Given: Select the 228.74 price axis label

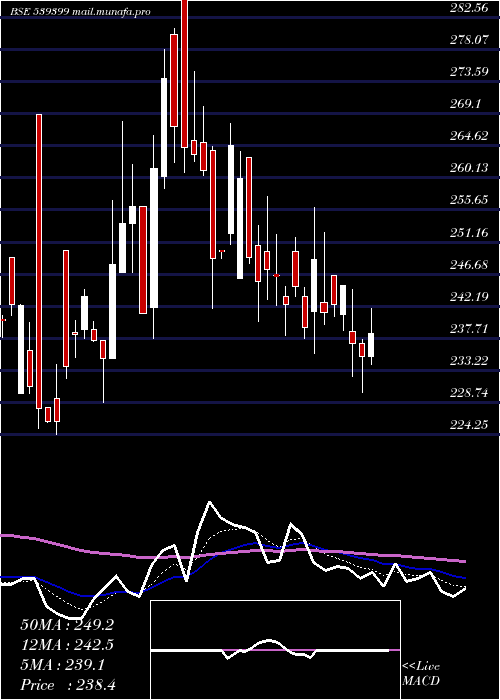Looking at the screenshot, I should point(469,392).
